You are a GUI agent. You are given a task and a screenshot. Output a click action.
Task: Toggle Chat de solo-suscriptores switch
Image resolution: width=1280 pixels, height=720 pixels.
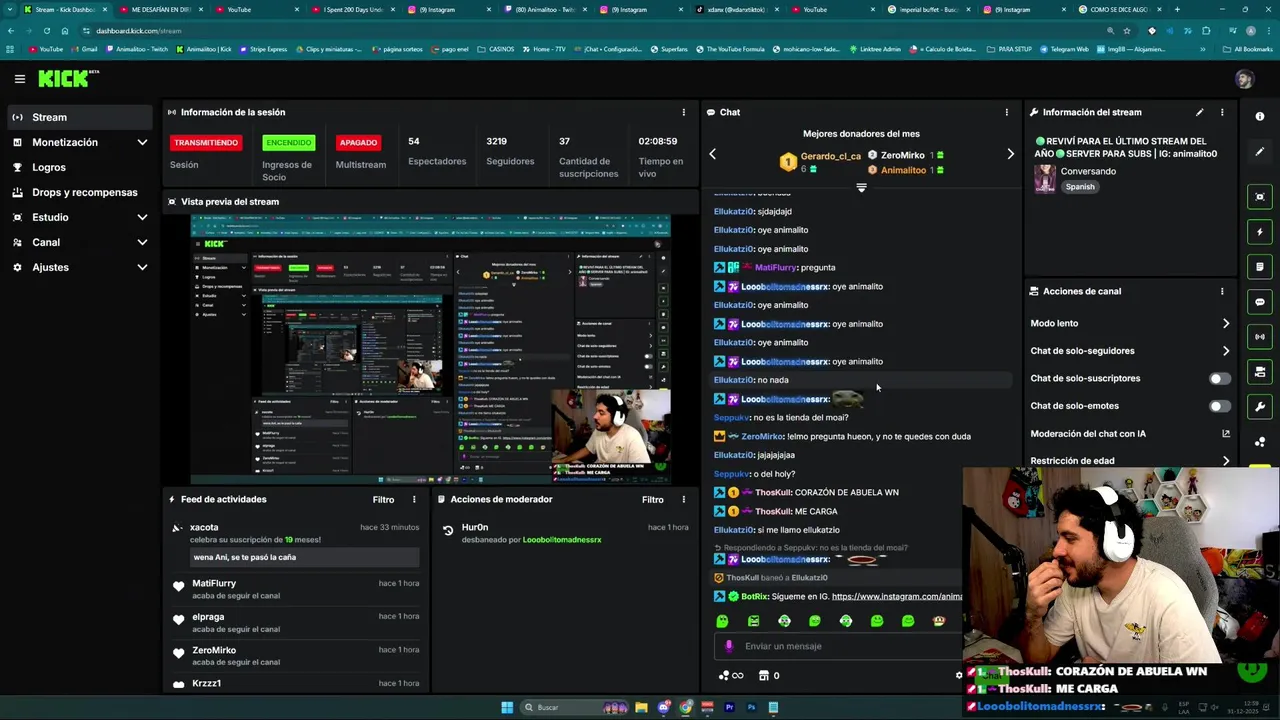pos(1219,379)
